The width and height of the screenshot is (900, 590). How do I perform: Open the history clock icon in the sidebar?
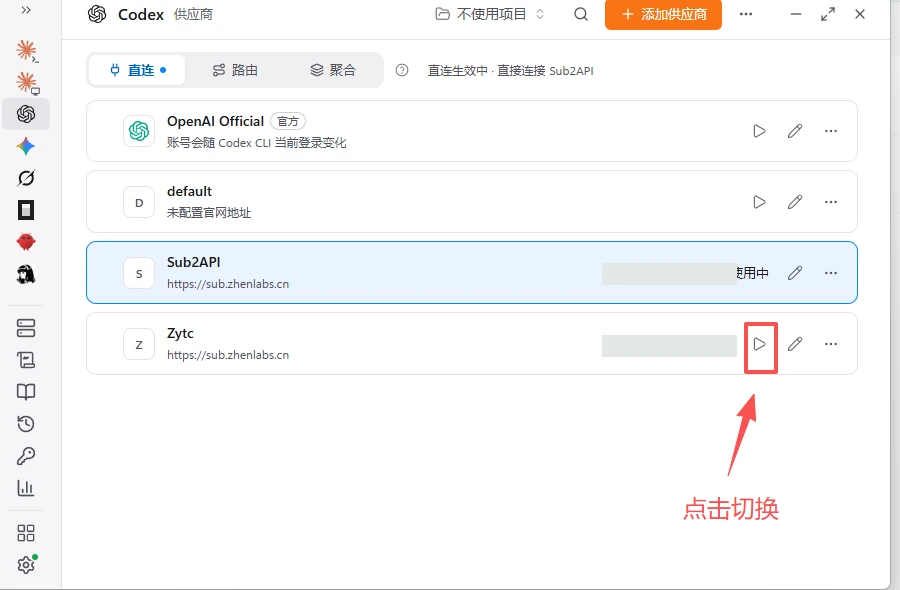[26, 424]
